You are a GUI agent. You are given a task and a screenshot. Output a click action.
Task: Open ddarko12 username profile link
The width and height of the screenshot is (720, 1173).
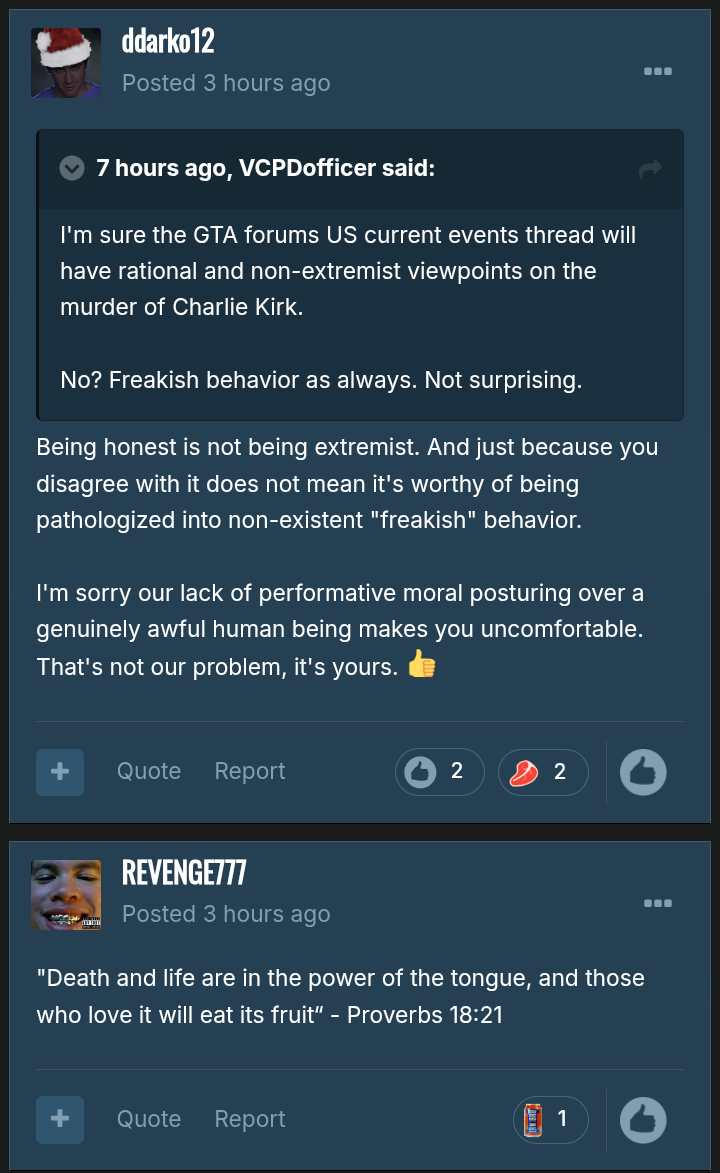168,40
